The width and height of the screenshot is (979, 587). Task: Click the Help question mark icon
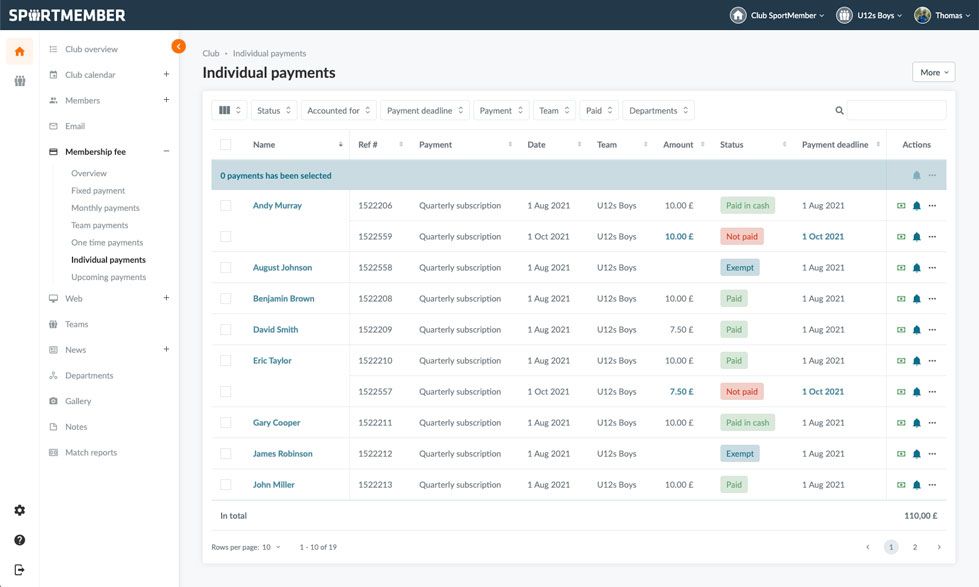click(x=17, y=538)
